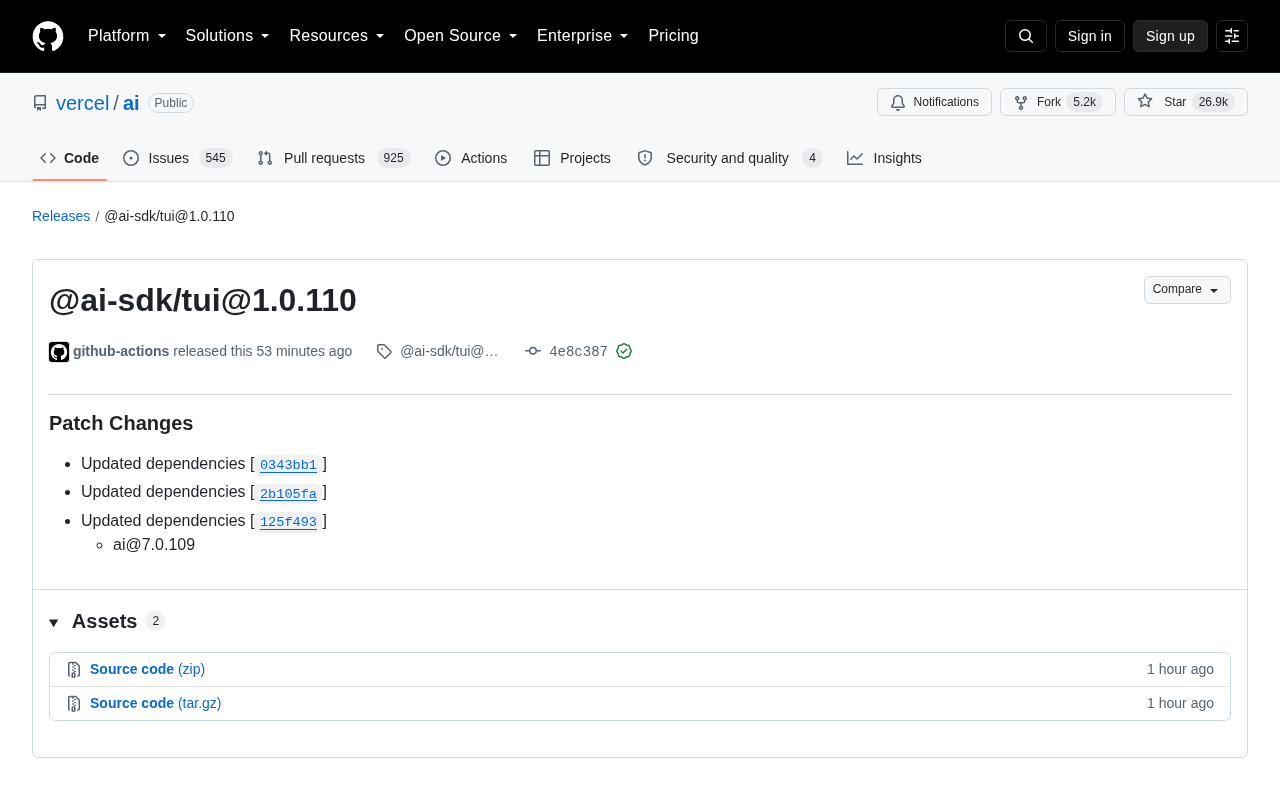Click the '53 minutes ago' release time
This screenshot has height=800, width=1280.
[304, 351]
